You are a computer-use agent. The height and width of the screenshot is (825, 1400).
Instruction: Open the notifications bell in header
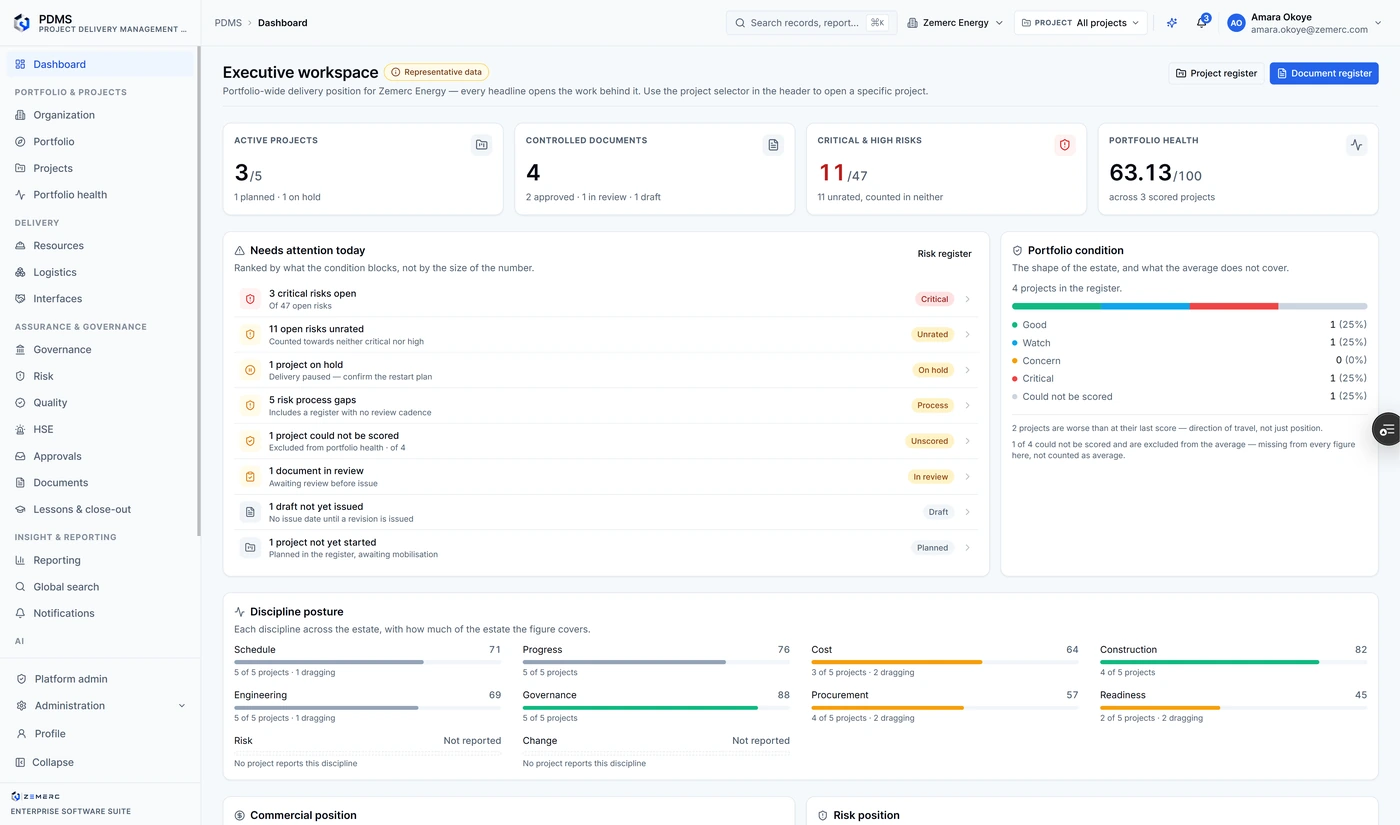pyautogui.click(x=1202, y=23)
